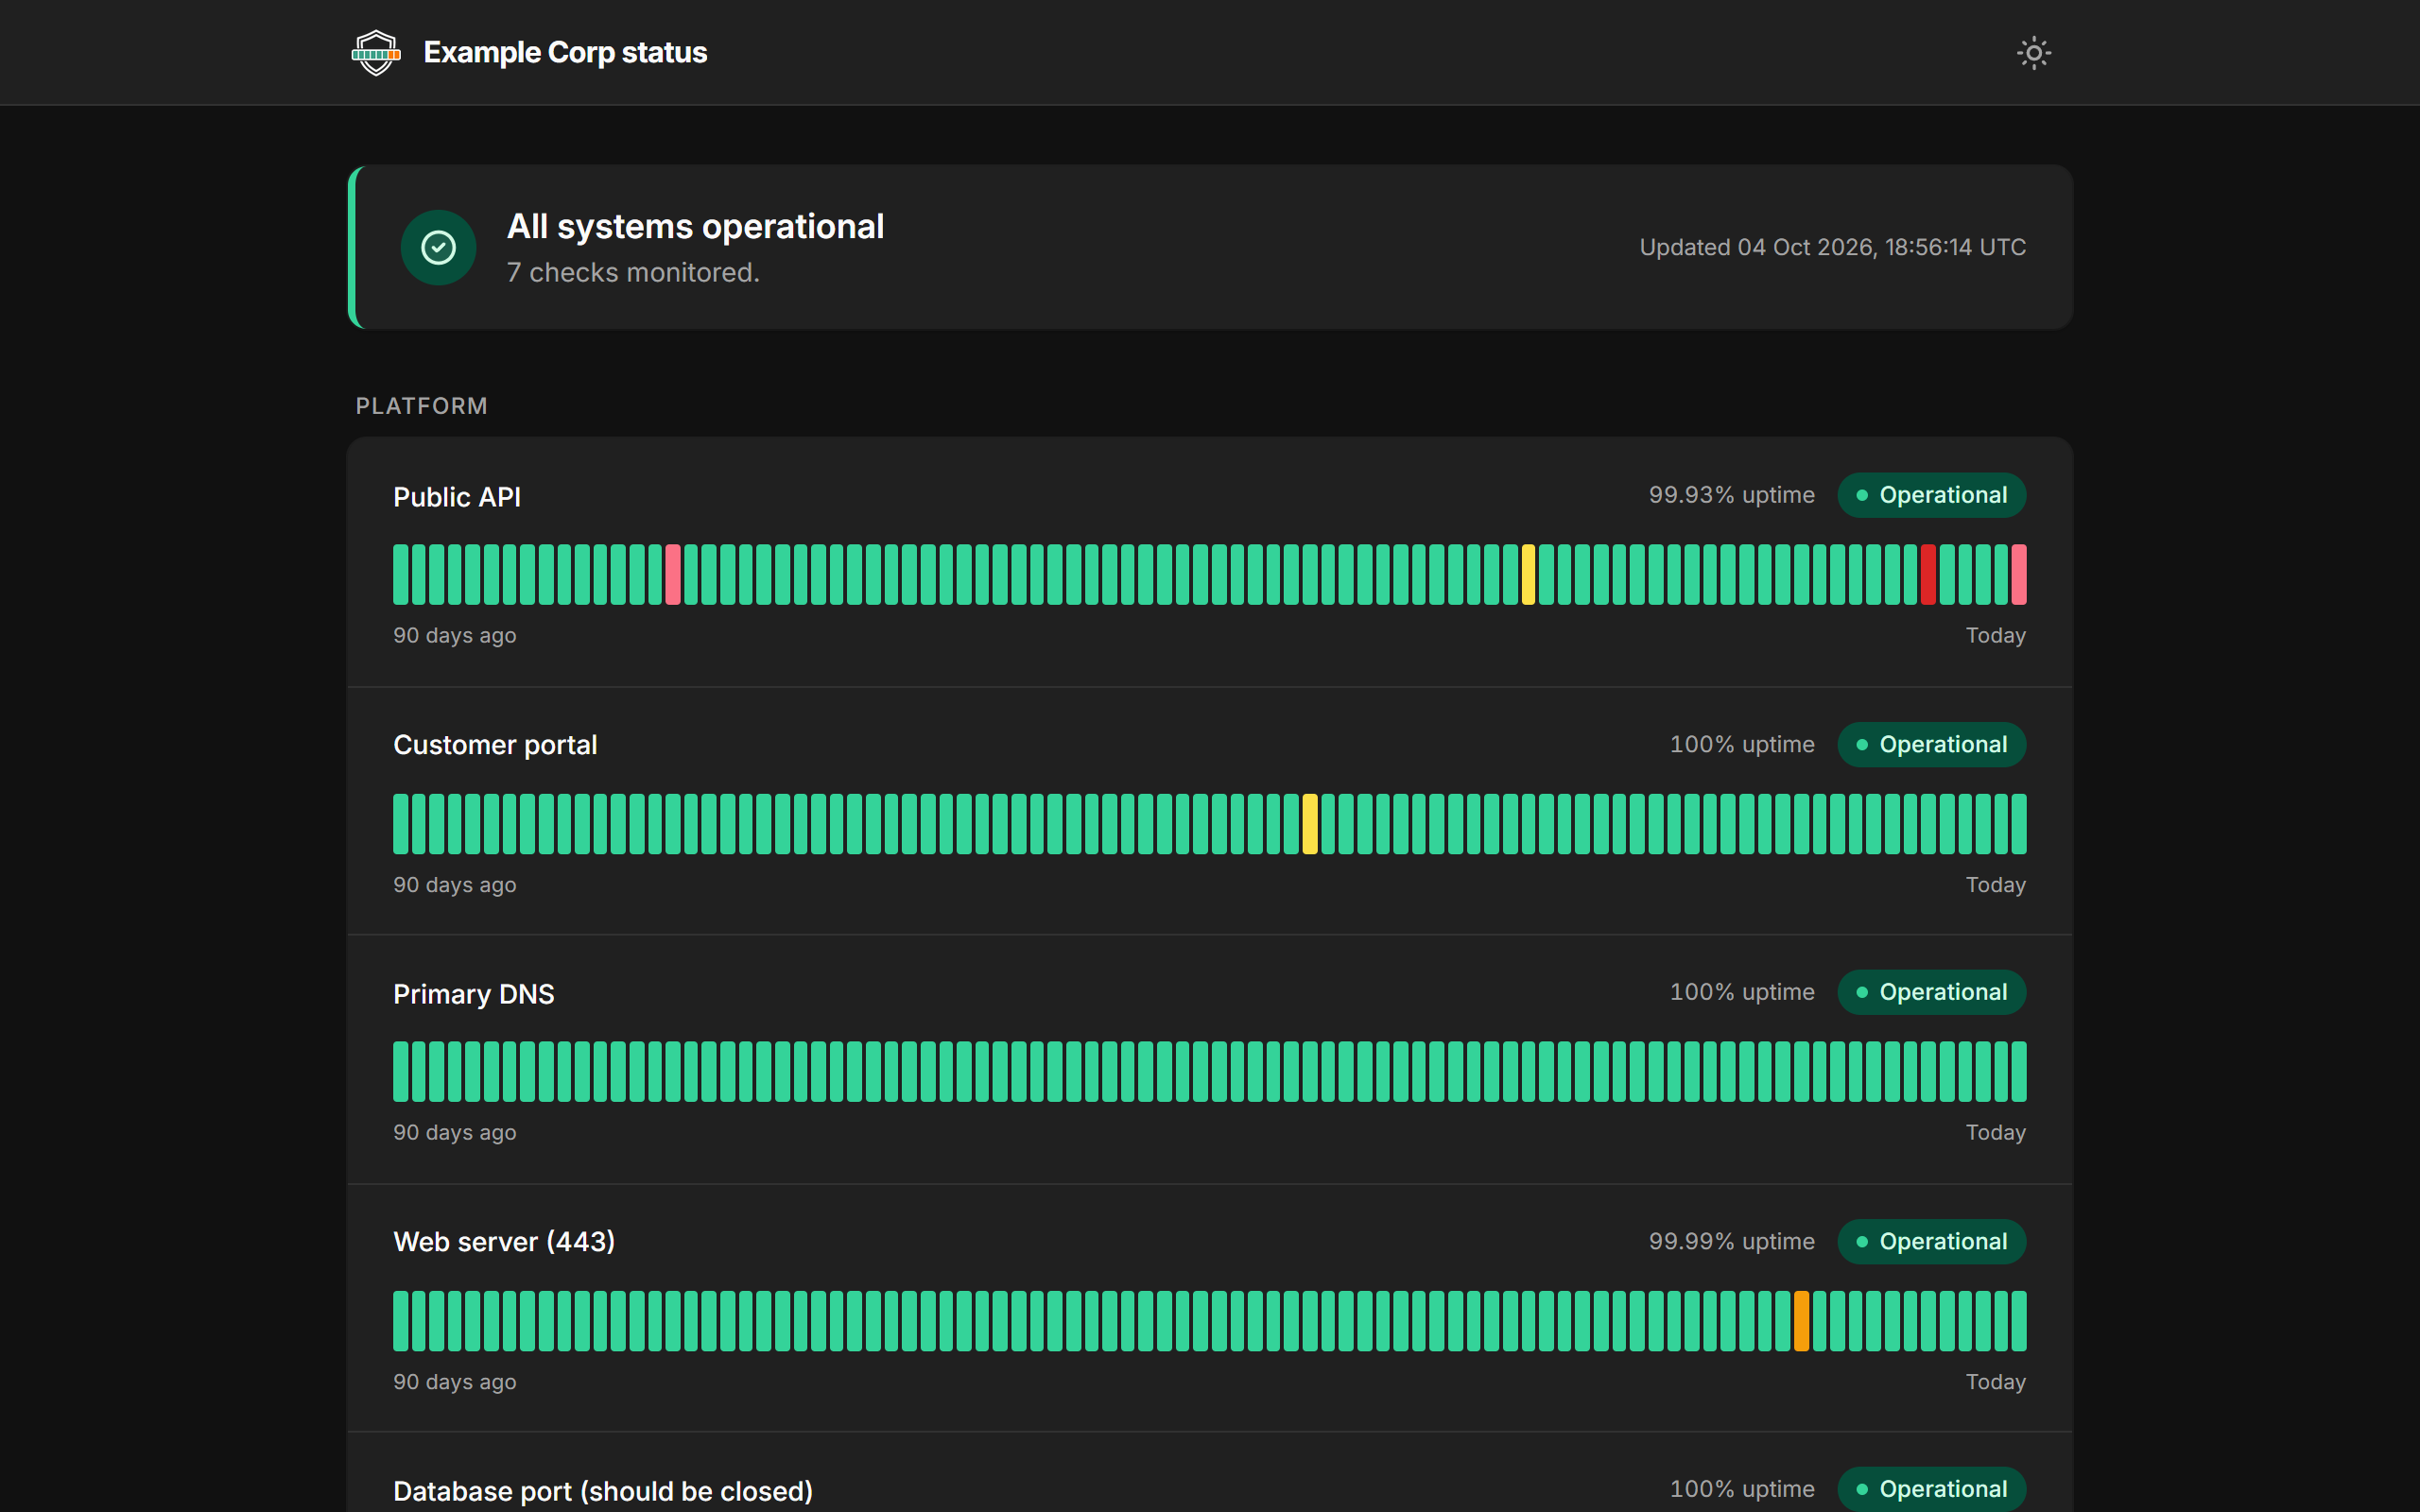Click the Customer portal Operational badge
Viewport: 2420px width, 1512px height.
[1931, 744]
